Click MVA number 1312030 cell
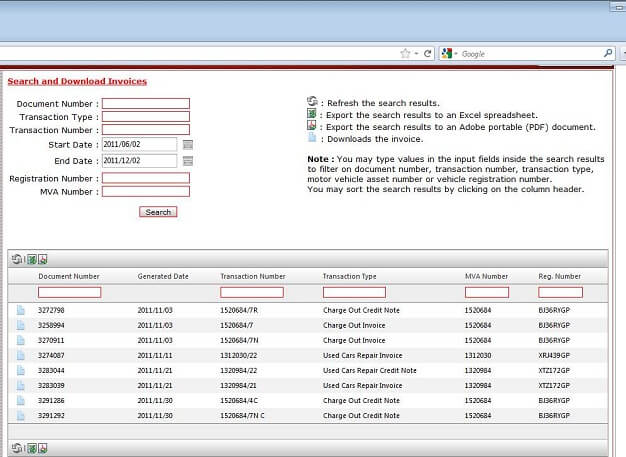626x457 pixels. 478,355
